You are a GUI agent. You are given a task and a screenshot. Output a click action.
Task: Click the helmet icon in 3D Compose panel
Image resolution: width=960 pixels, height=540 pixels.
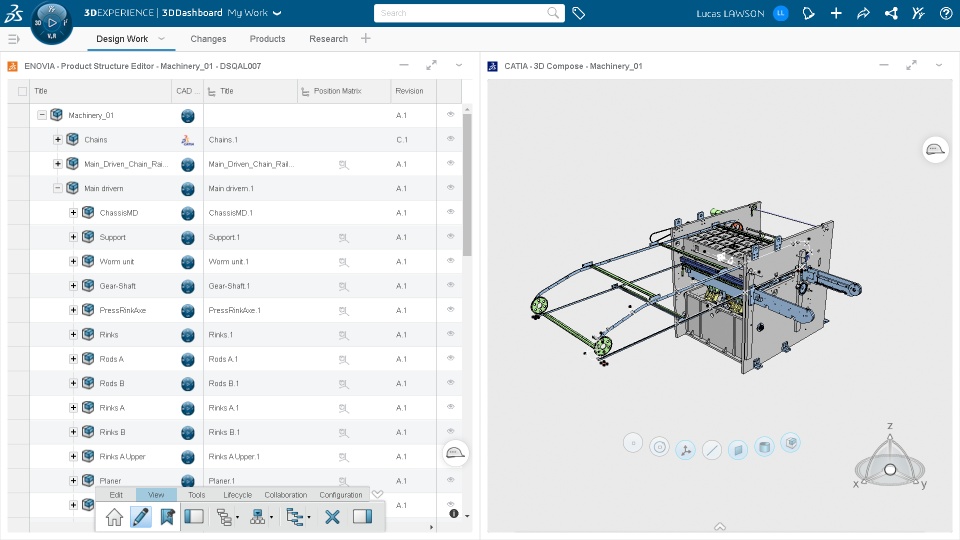(x=936, y=149)
